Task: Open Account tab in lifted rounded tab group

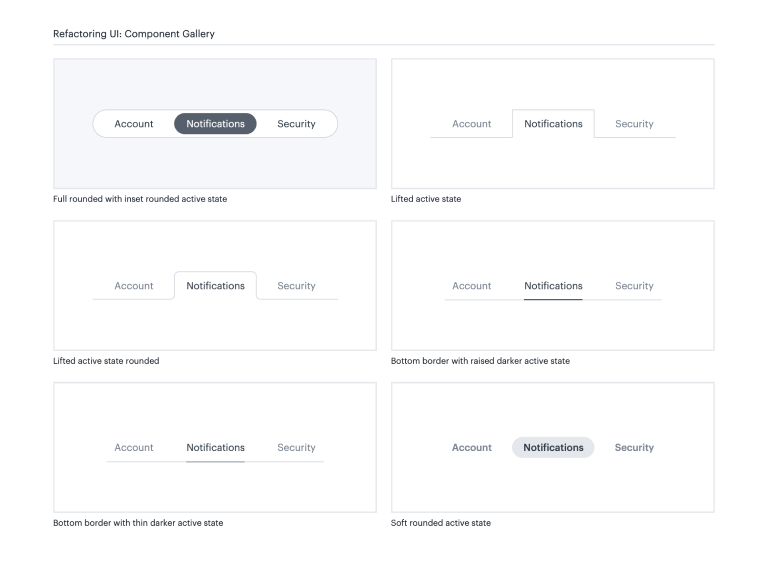Action: click(134, 286)
